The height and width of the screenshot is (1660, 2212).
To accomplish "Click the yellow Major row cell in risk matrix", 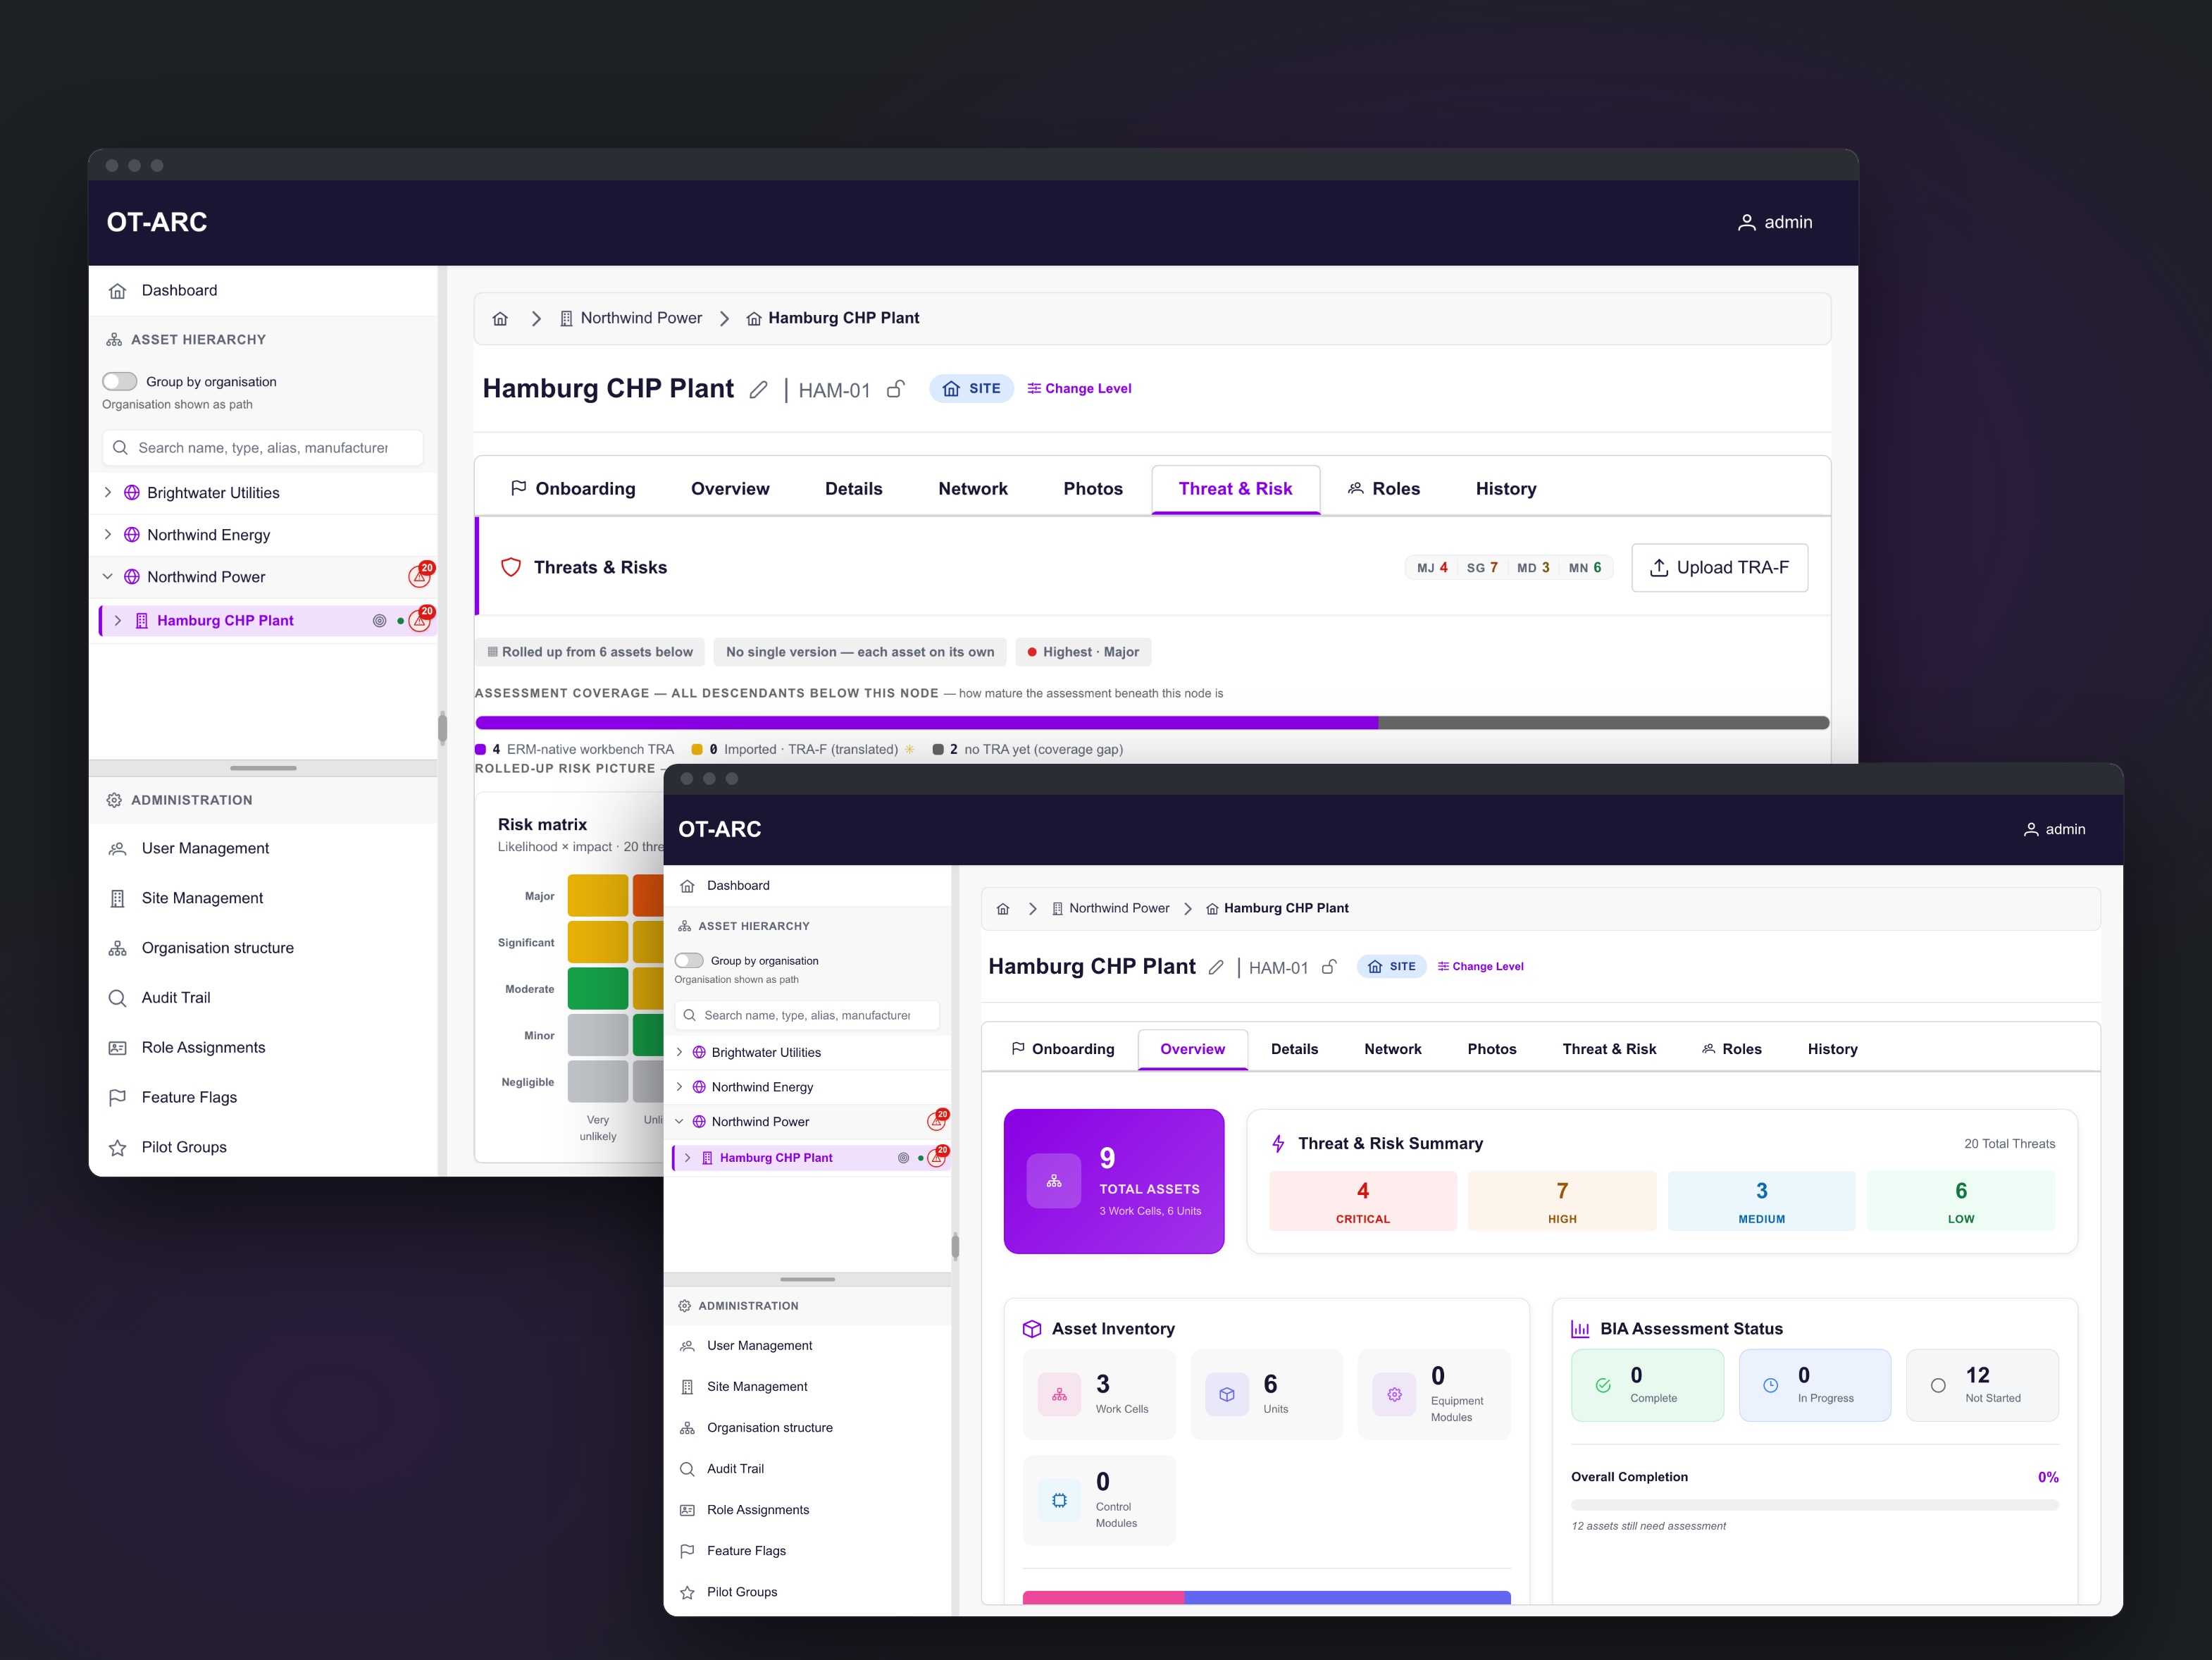I will click(x=598, y=896).
